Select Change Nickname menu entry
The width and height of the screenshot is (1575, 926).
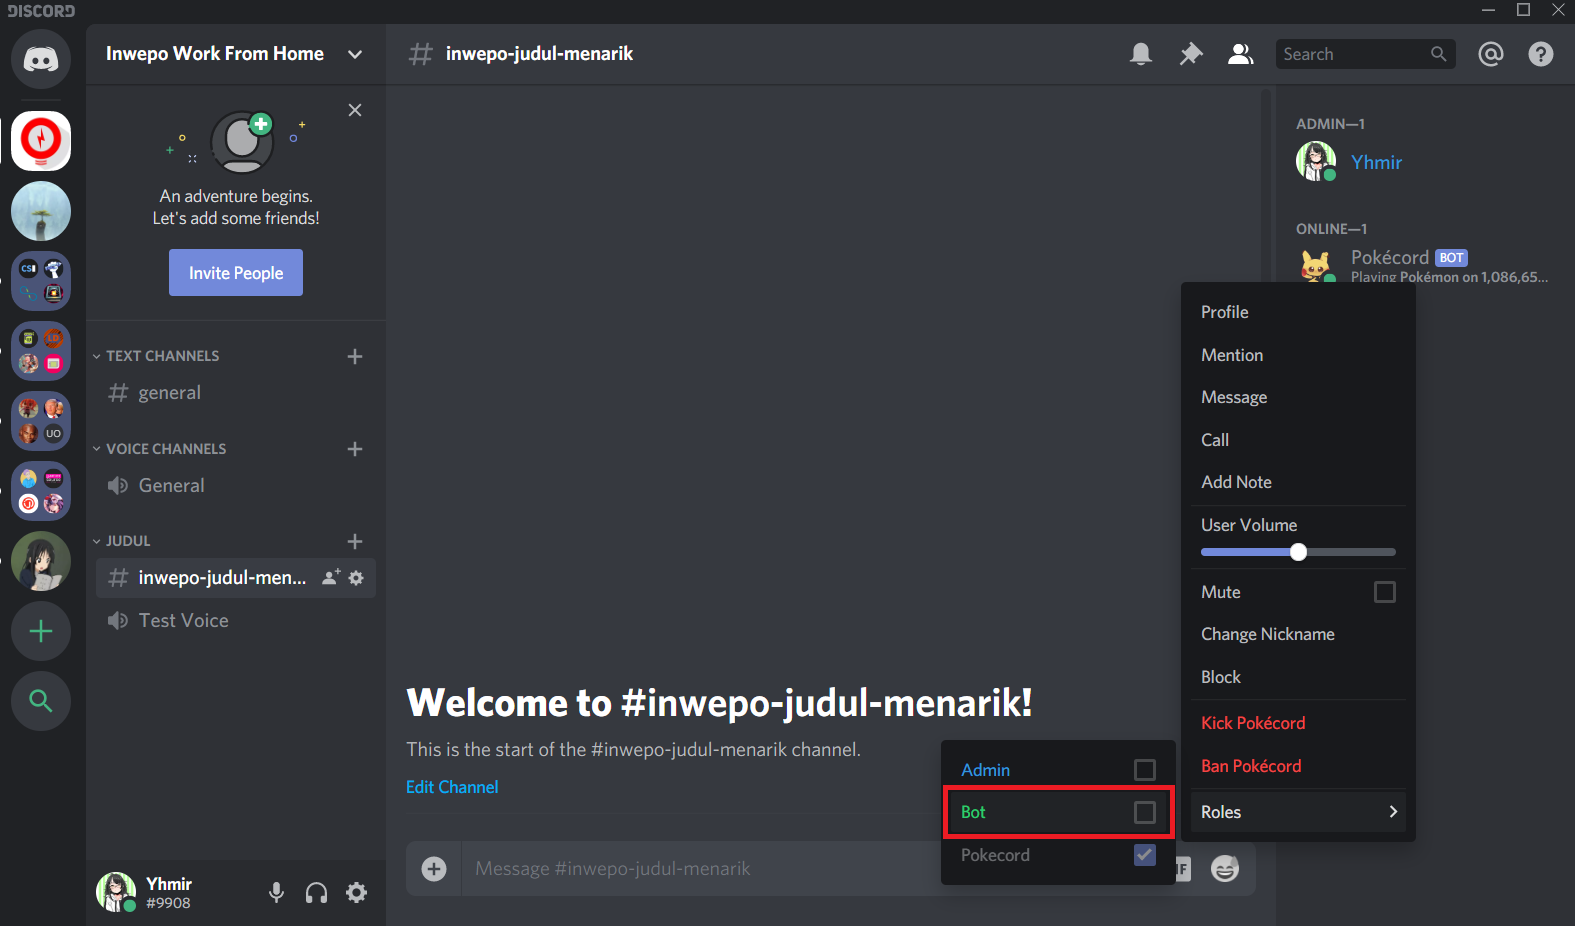(1298, 634)
